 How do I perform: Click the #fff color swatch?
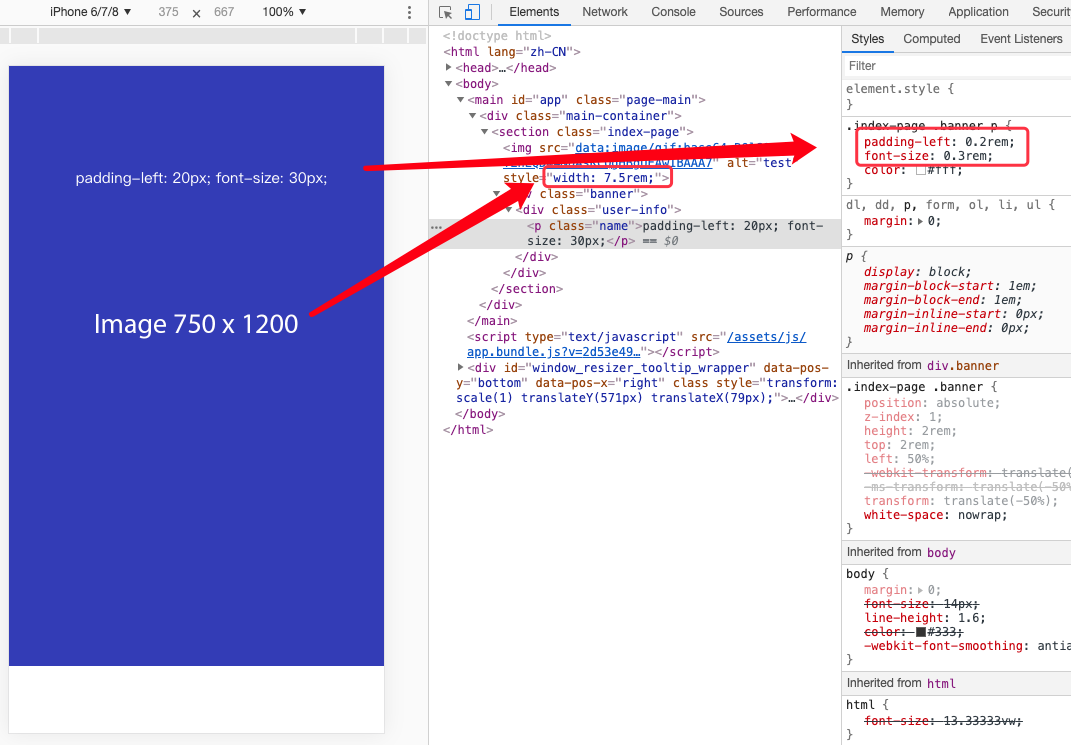tap(921, 170)
